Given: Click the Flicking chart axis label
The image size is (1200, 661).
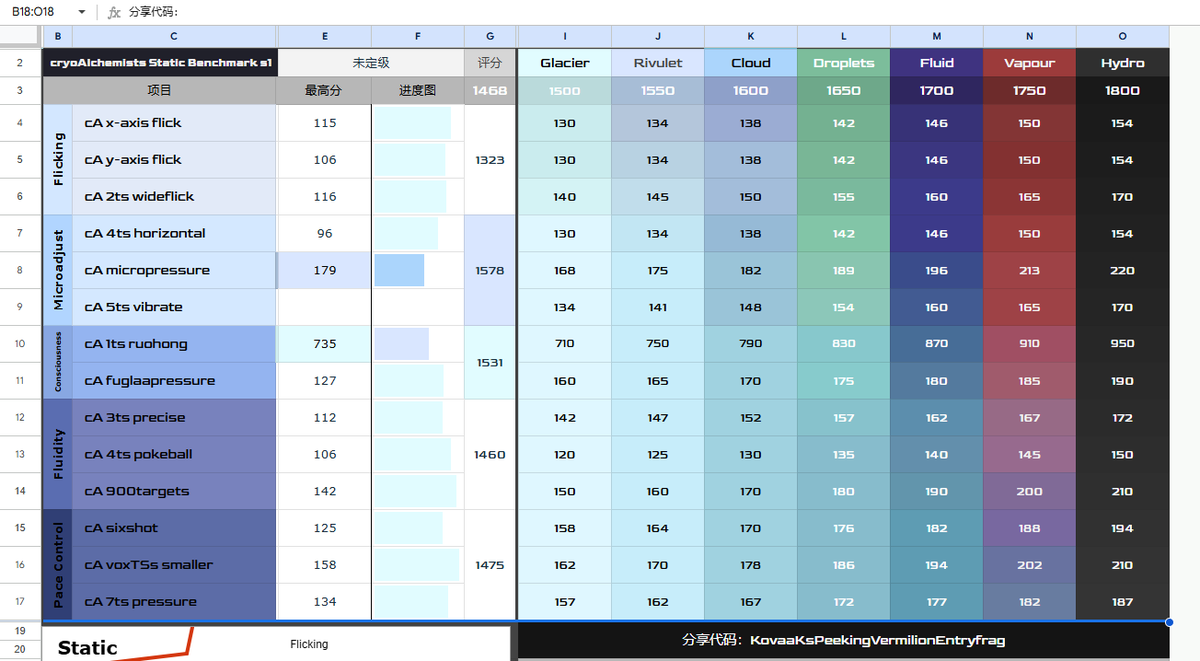Looking at the screenshot, I should click(x=309, y=644).
